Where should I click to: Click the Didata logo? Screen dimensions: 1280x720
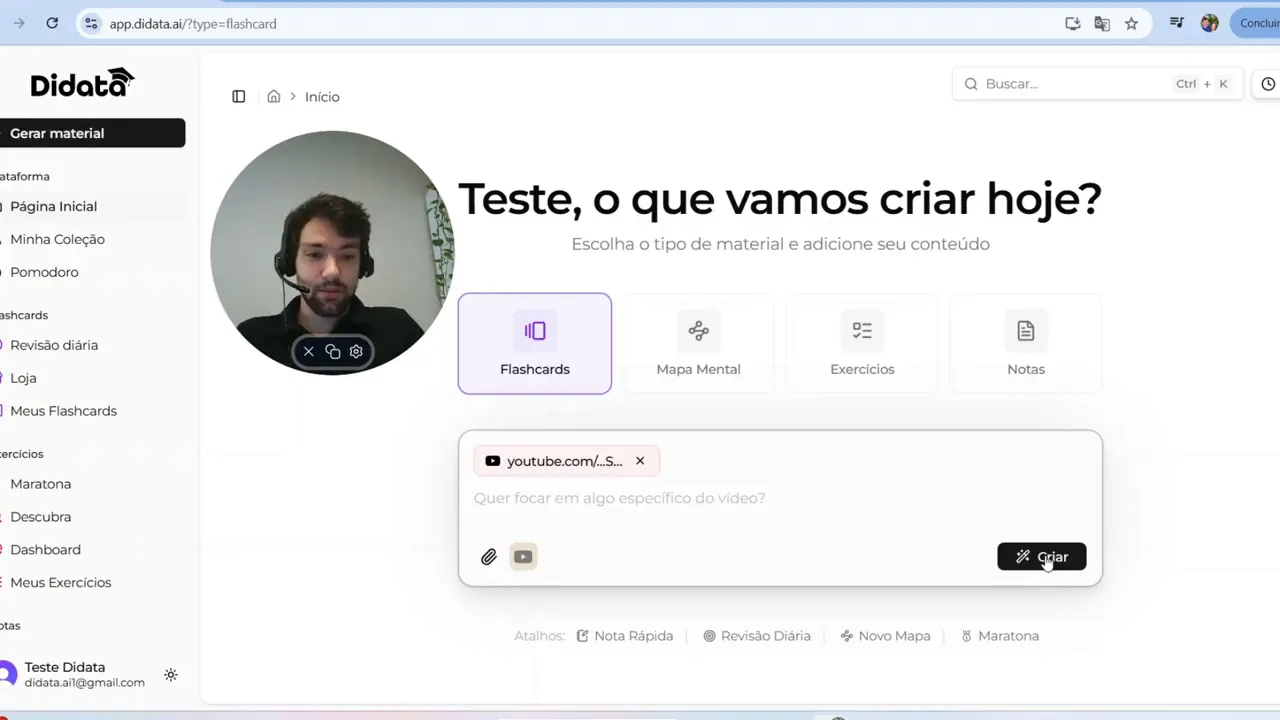[82, 84]
